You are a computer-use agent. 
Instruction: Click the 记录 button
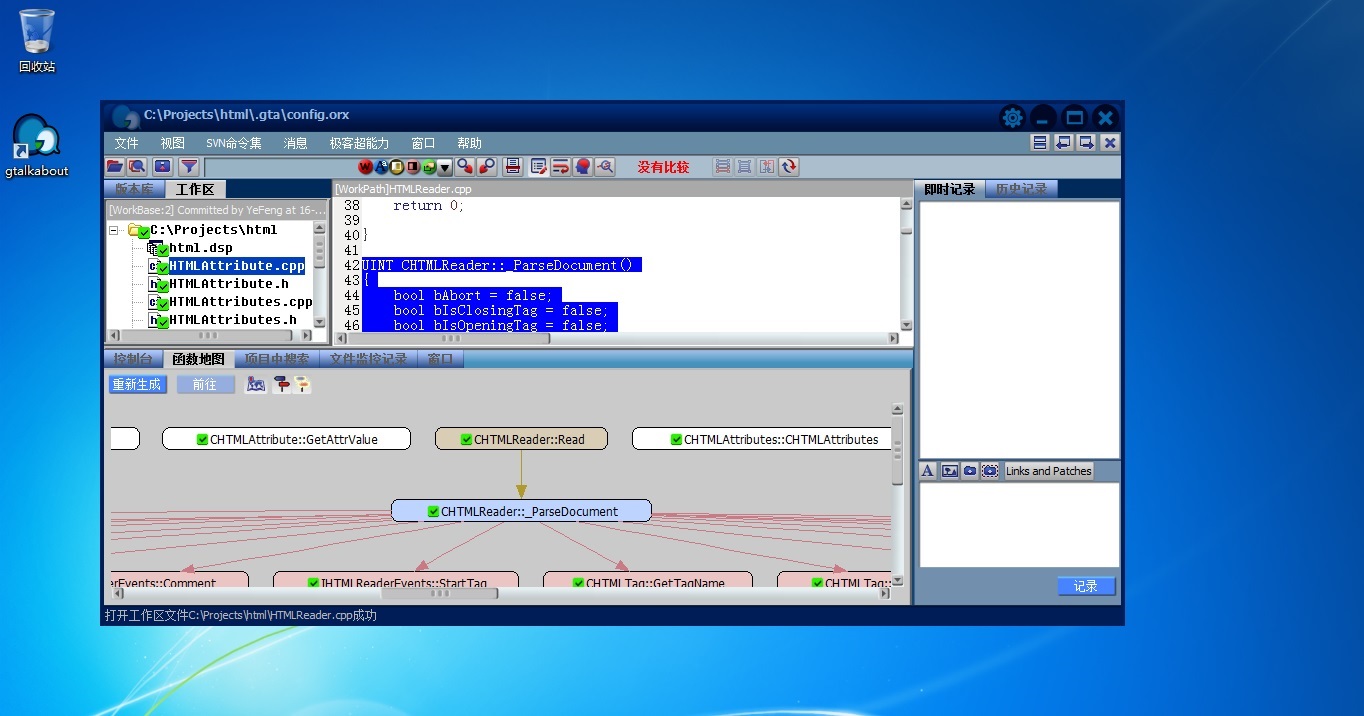[1086, 586]
